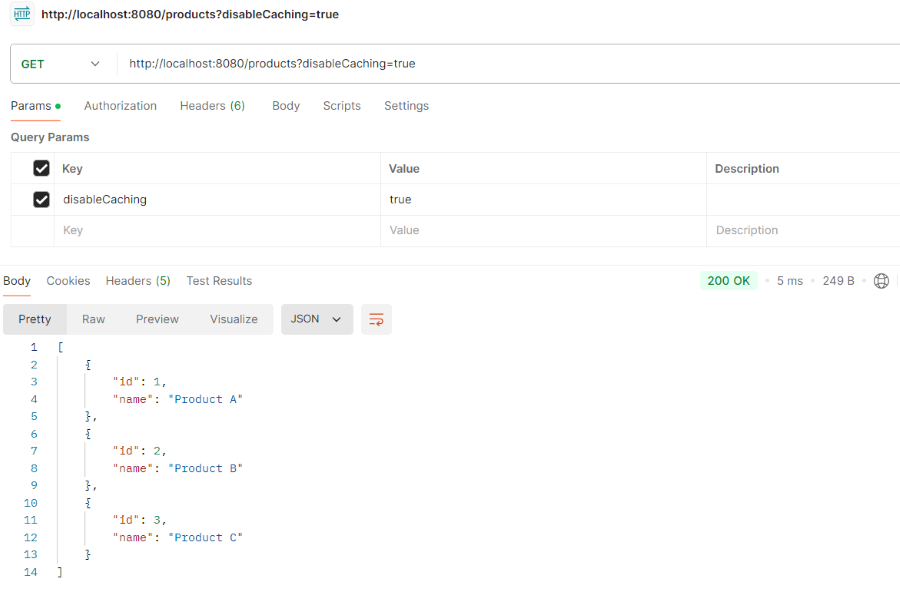
Task: Click the HTTP request icon
Action: 22,14
